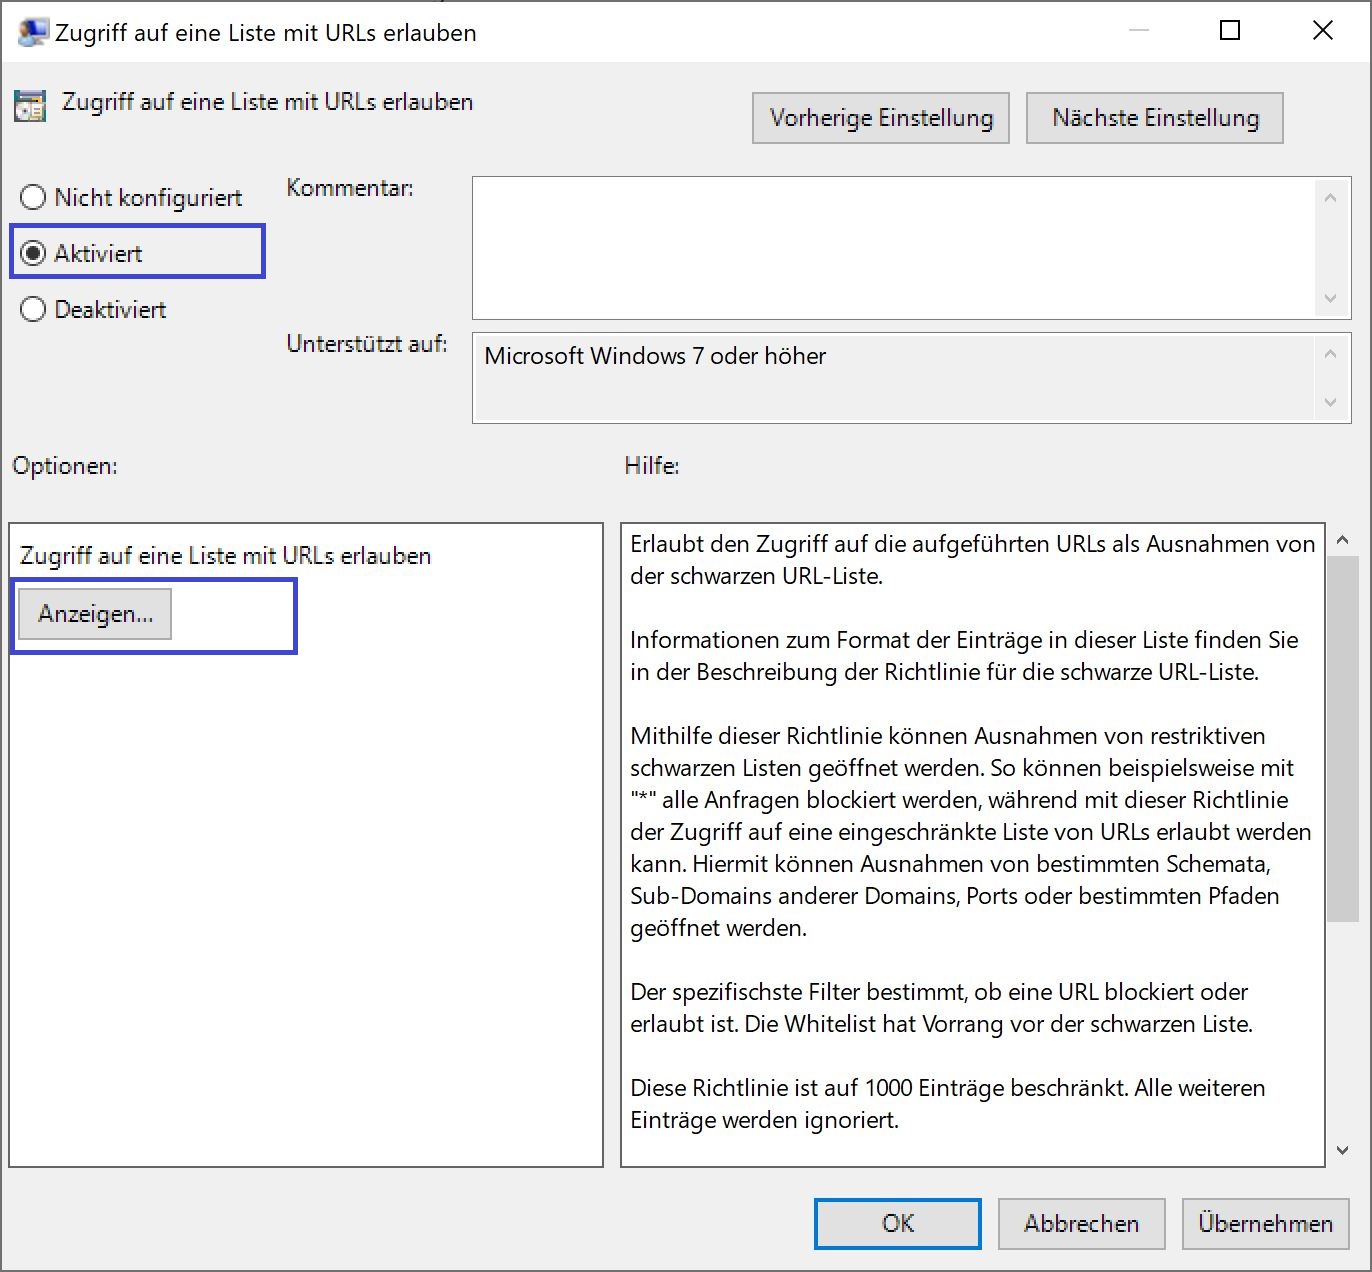
Task: Apply changes with 'Übernehmen'
Action: tap(1264, 1224)
